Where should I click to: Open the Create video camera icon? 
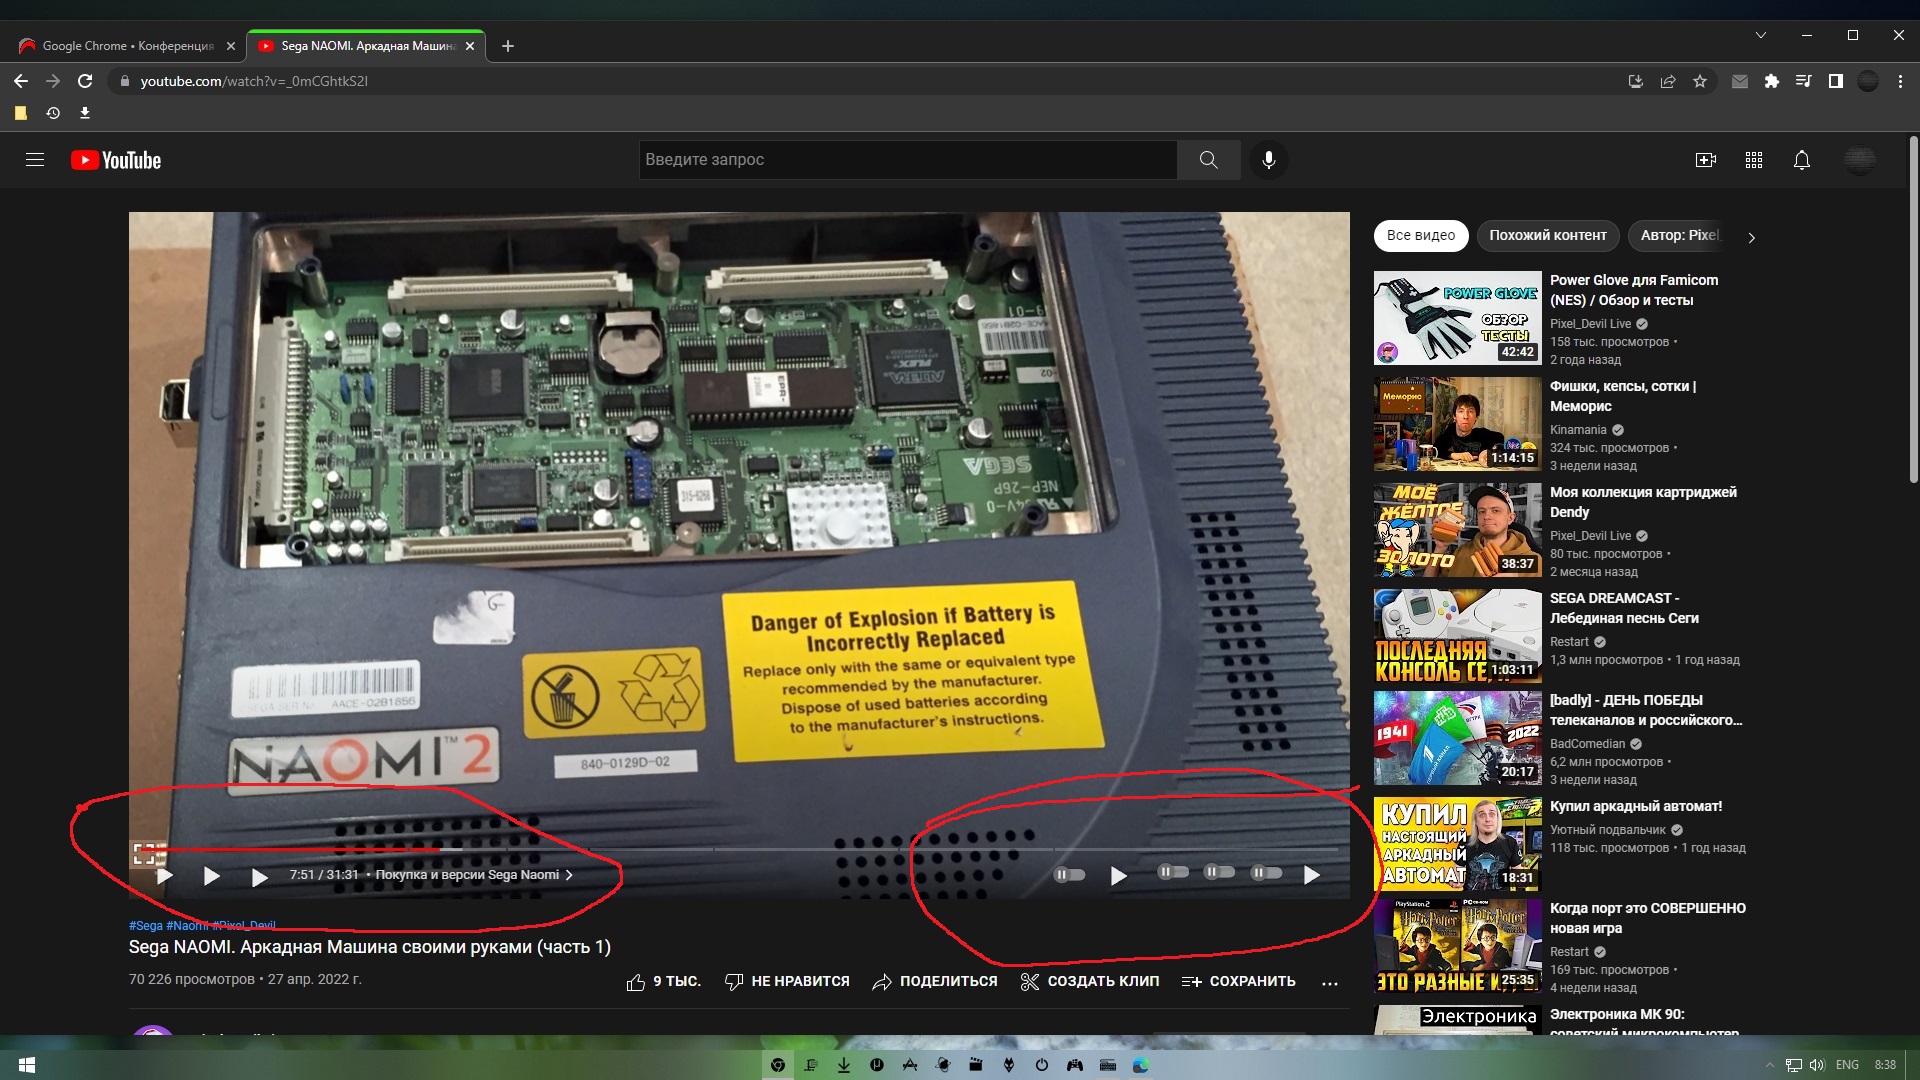pyautogui.click(x=1705, y=160)
